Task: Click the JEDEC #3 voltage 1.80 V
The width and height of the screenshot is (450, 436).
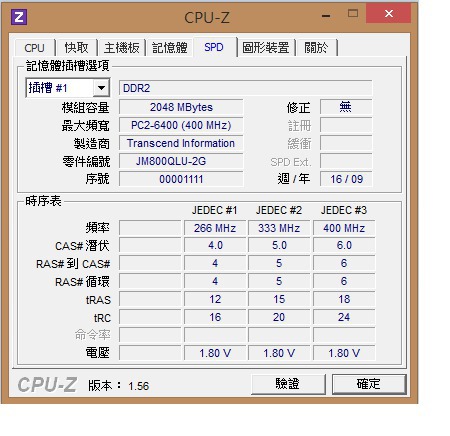Action: pyautogui.click(x=344, y=353)
